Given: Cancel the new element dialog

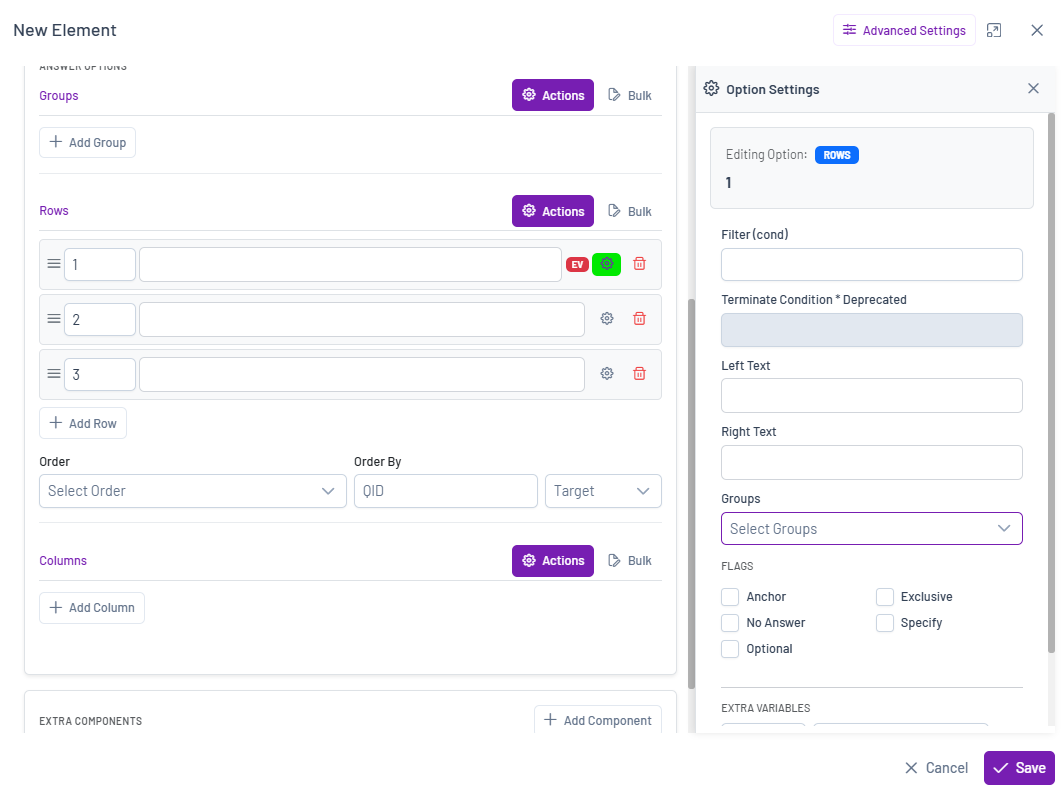Looking at the screenshot, I should [x=936, y=768].
